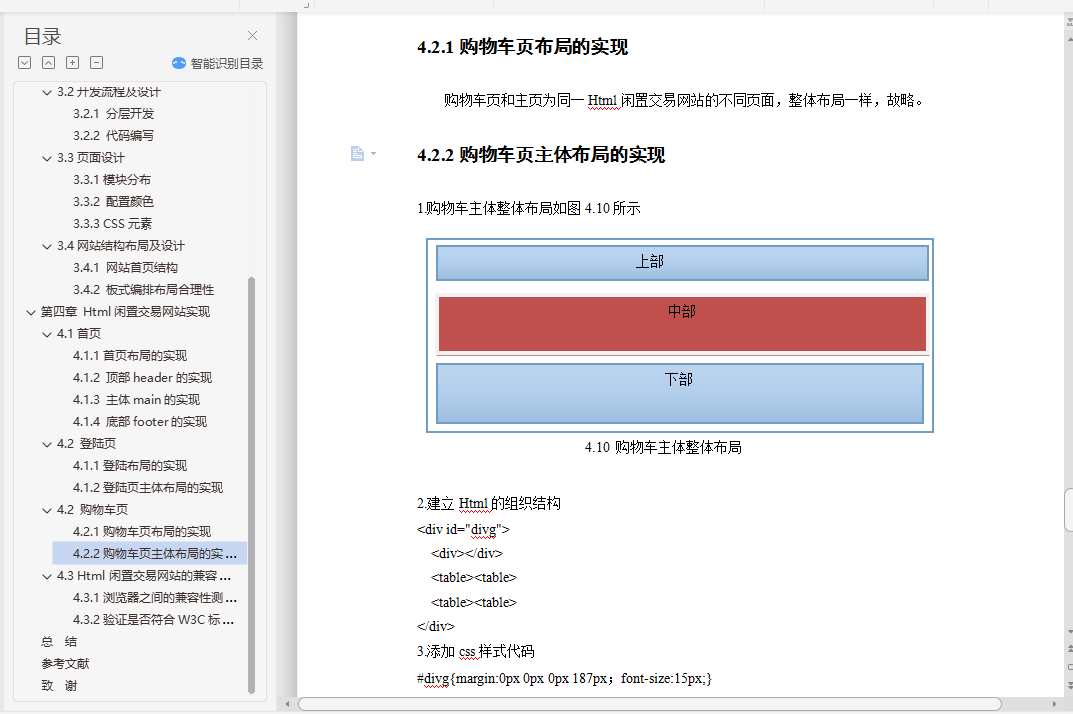Click the document horizontal scrollbar thumb
The height and width of the screenshot is (714, 1073).
pos(649,704)
